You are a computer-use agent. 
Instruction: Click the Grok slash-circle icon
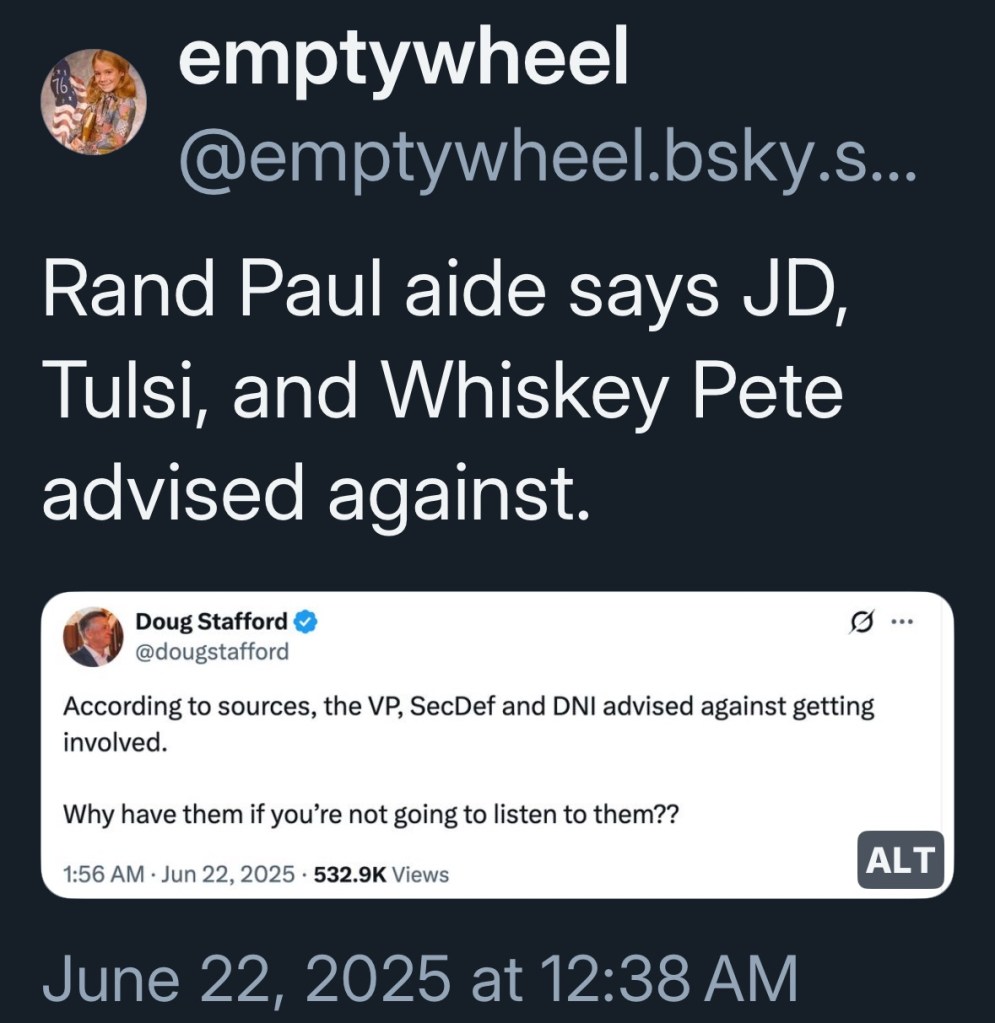[x=858, y=623]
